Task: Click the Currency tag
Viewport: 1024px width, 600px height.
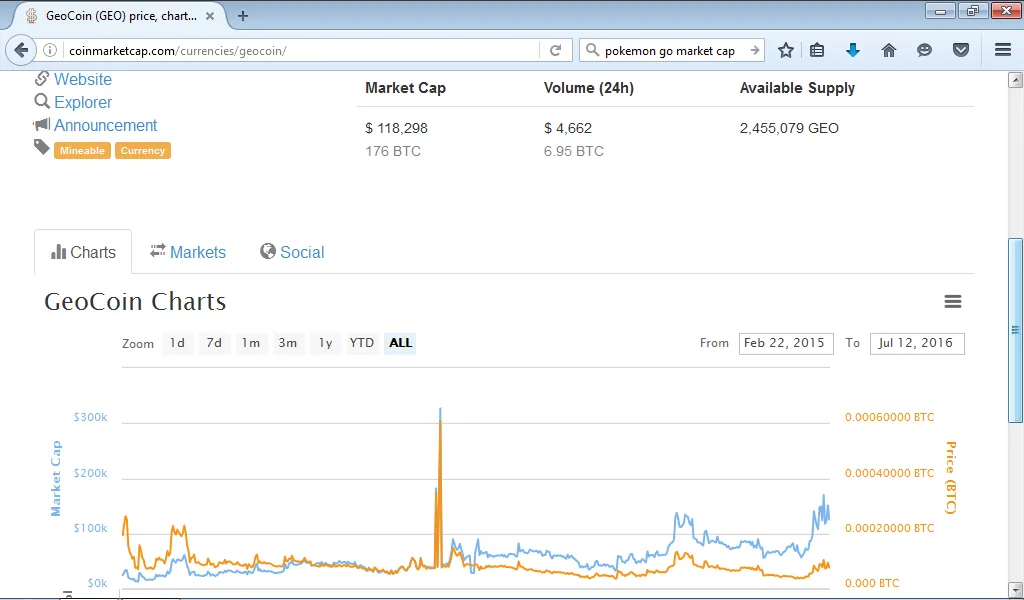Action: [x=142, y=151]
